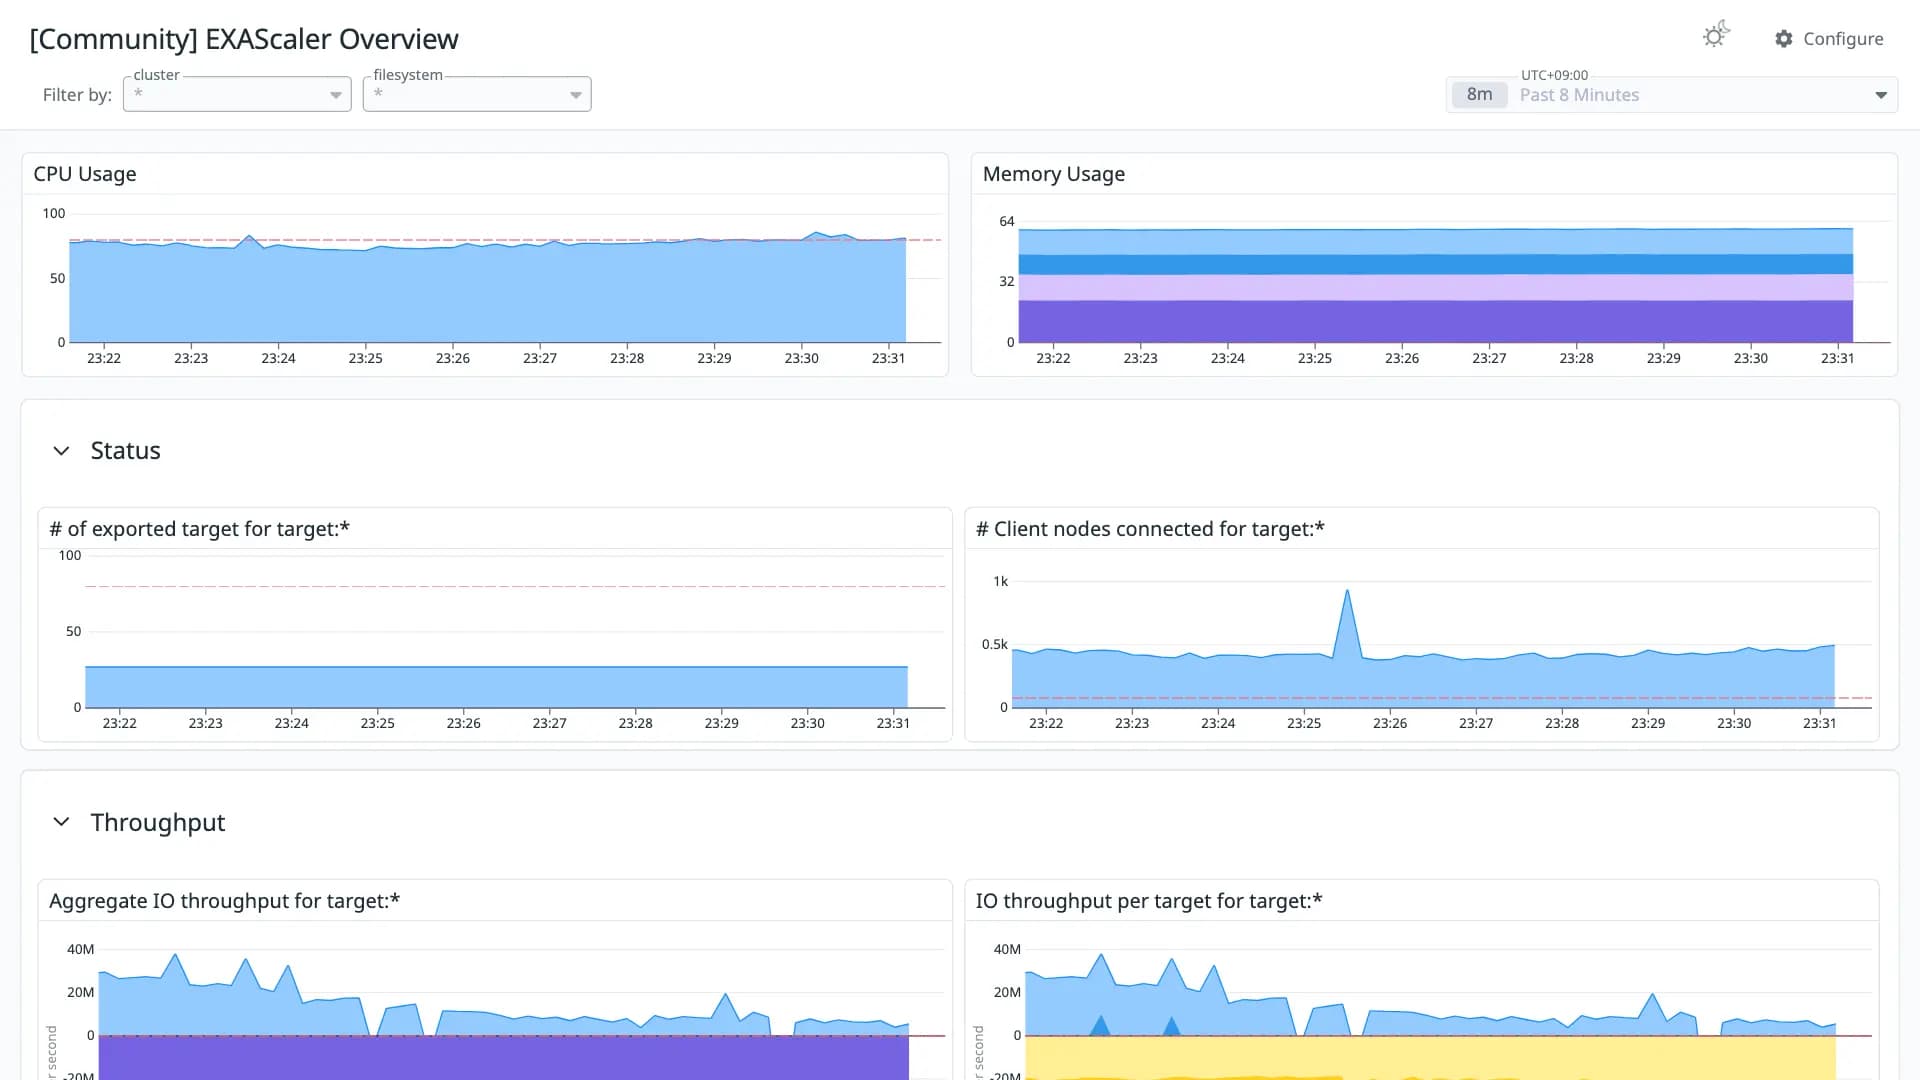Viewport: 1920px width, 1080px height.
Task: Click the '# of exported target for target:*' title
Action: 200,529
